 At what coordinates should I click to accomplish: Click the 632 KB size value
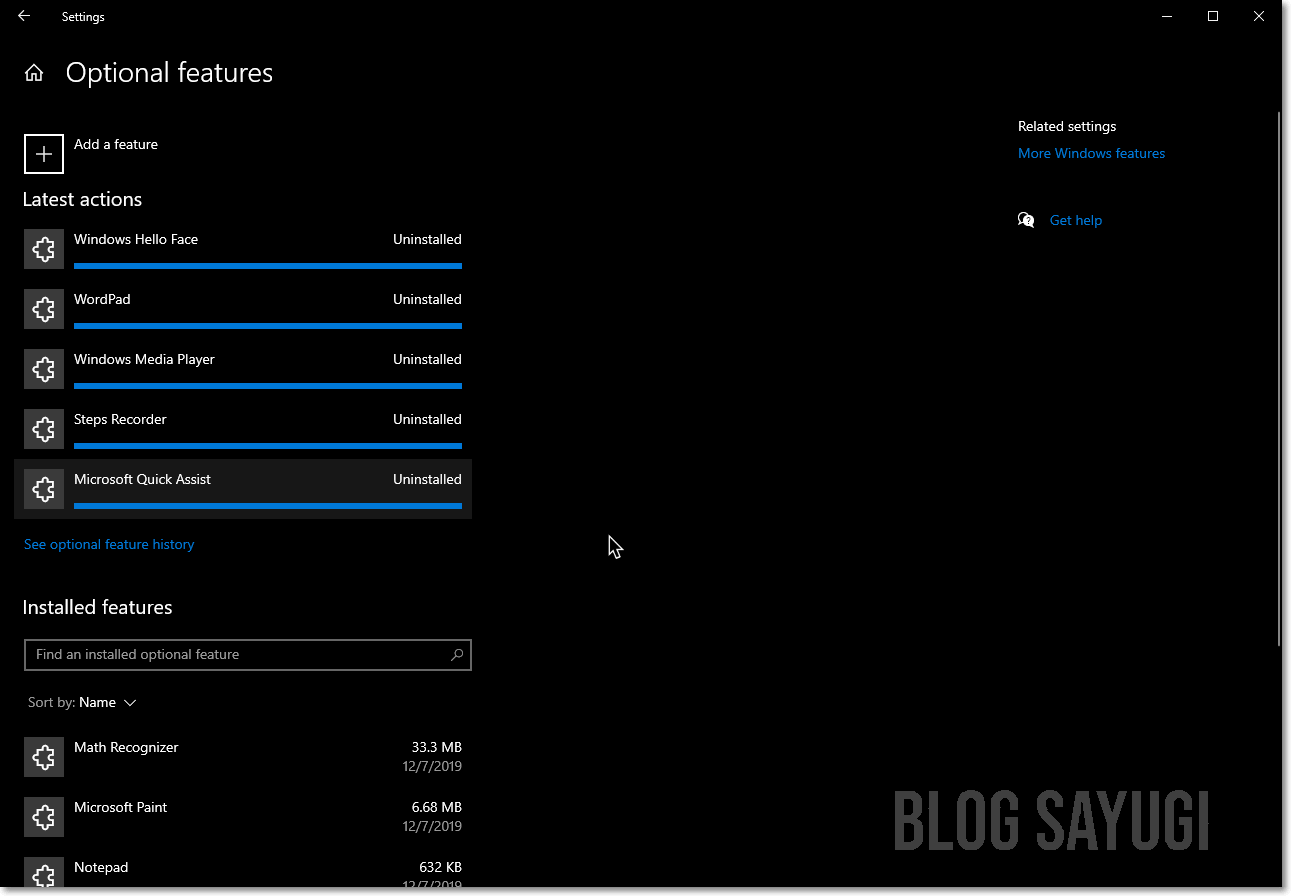click(440, 867)
